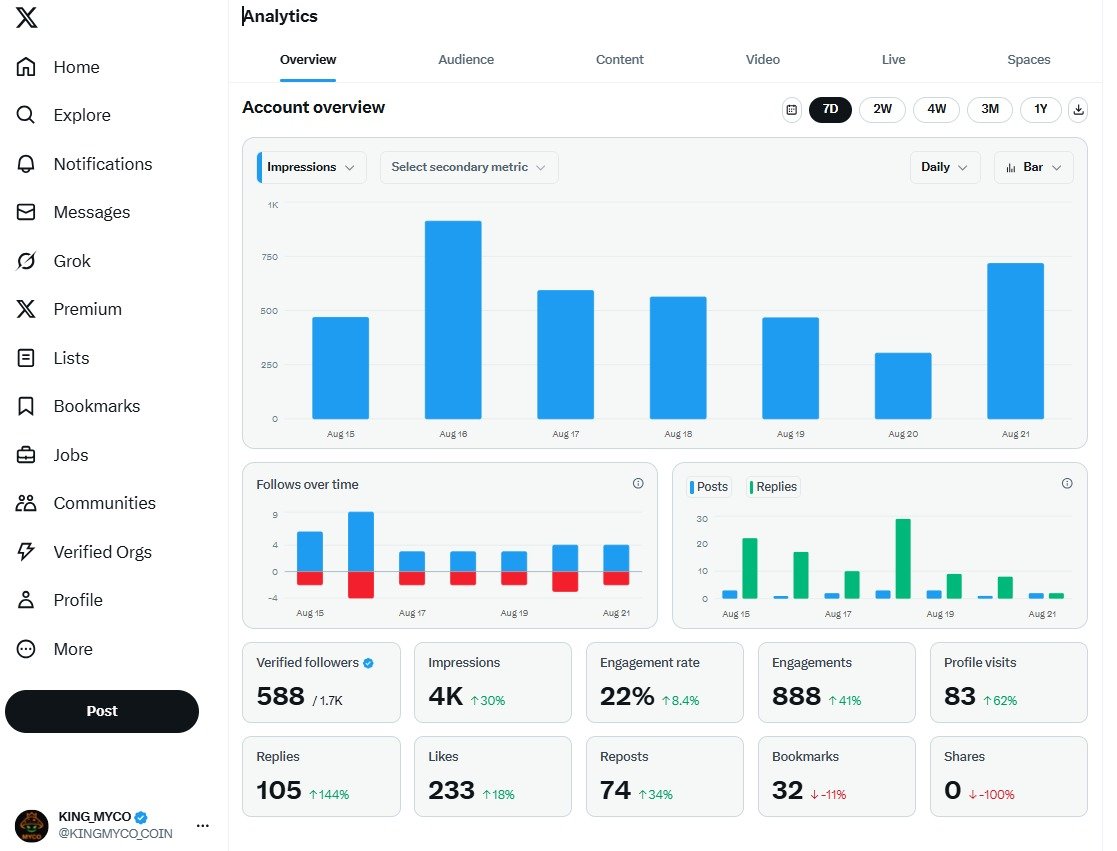
Task: Open Notifications bell icon
Action: 26,164
